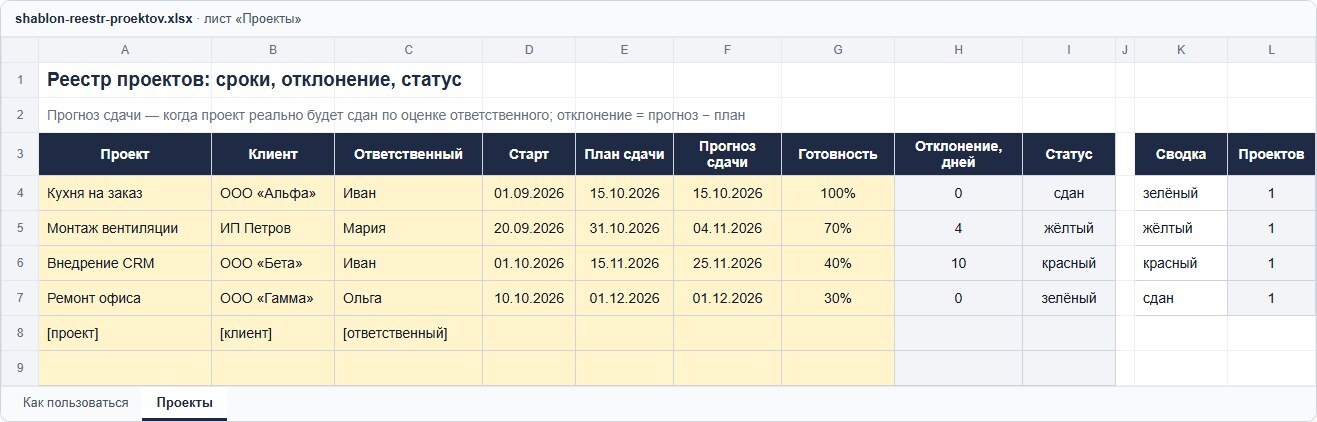Viewport: 1317px width, 422px height.
Task: Select Монтаж вентиляции status «жёлтый»
Action: [x=1069, y=228]
